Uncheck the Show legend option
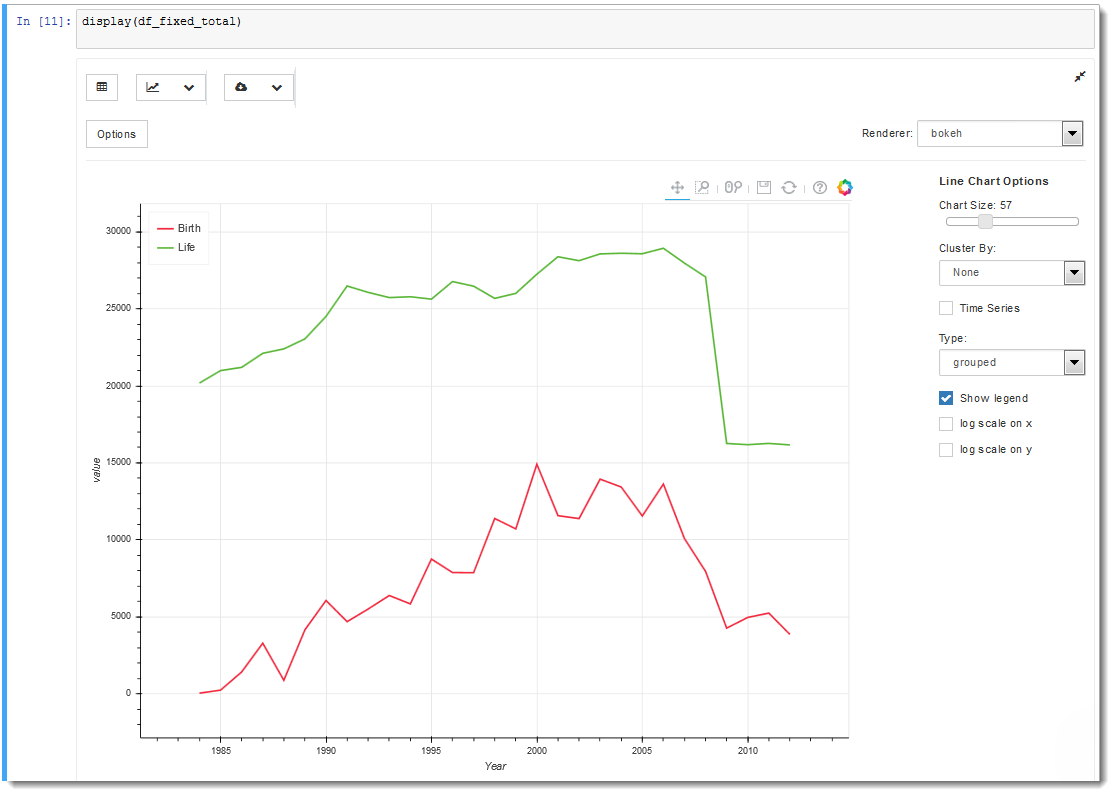This screenshot has width=1115, height=796. (945, 398)
